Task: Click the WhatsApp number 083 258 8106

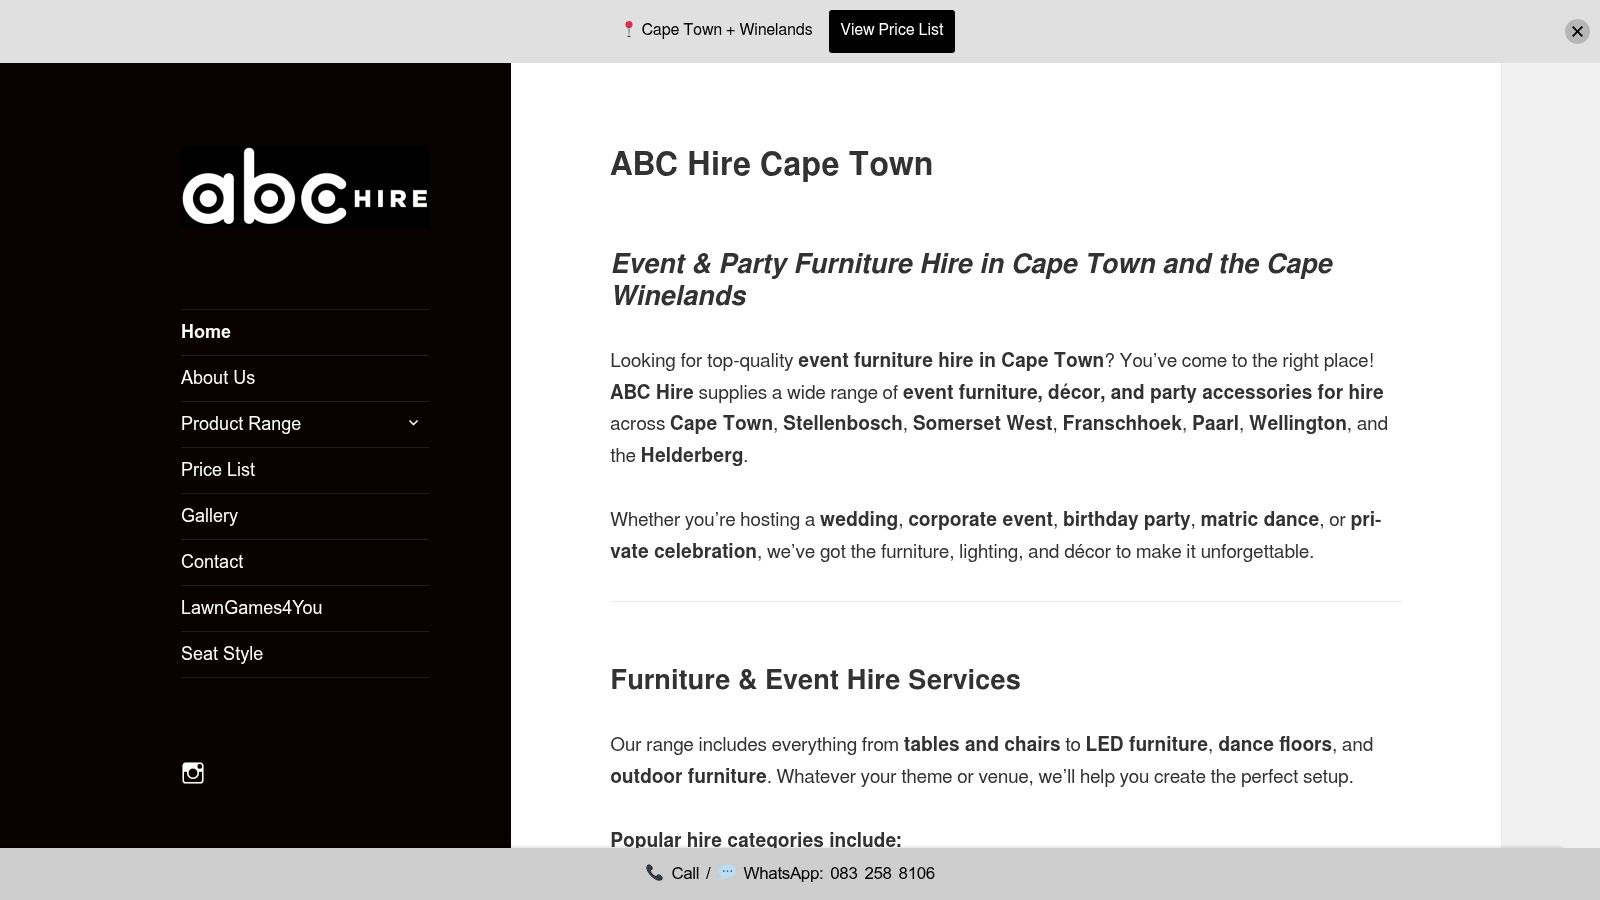Action: point(882,873)
